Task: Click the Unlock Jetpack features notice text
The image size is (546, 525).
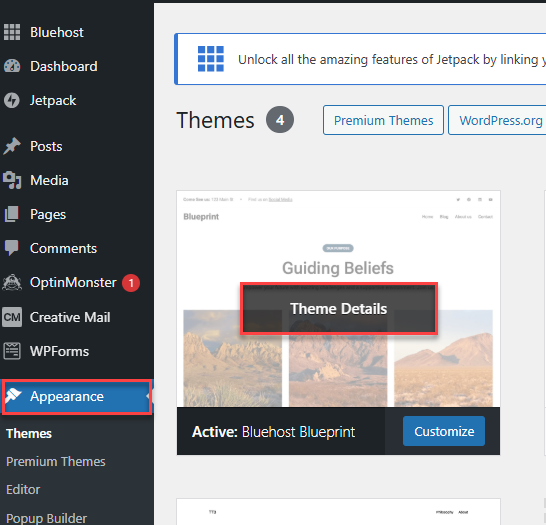Action: 392,60
